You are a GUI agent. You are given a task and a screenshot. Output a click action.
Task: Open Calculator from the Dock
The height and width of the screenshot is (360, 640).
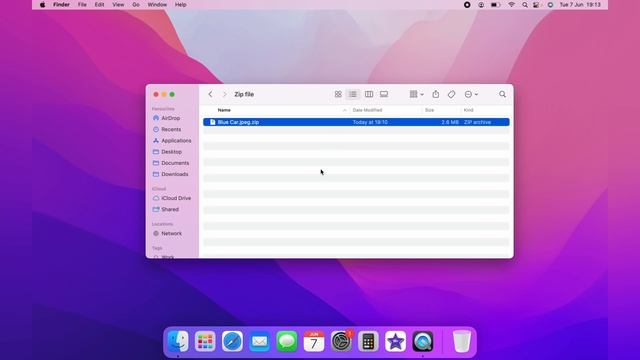click(x=368, y=341)
